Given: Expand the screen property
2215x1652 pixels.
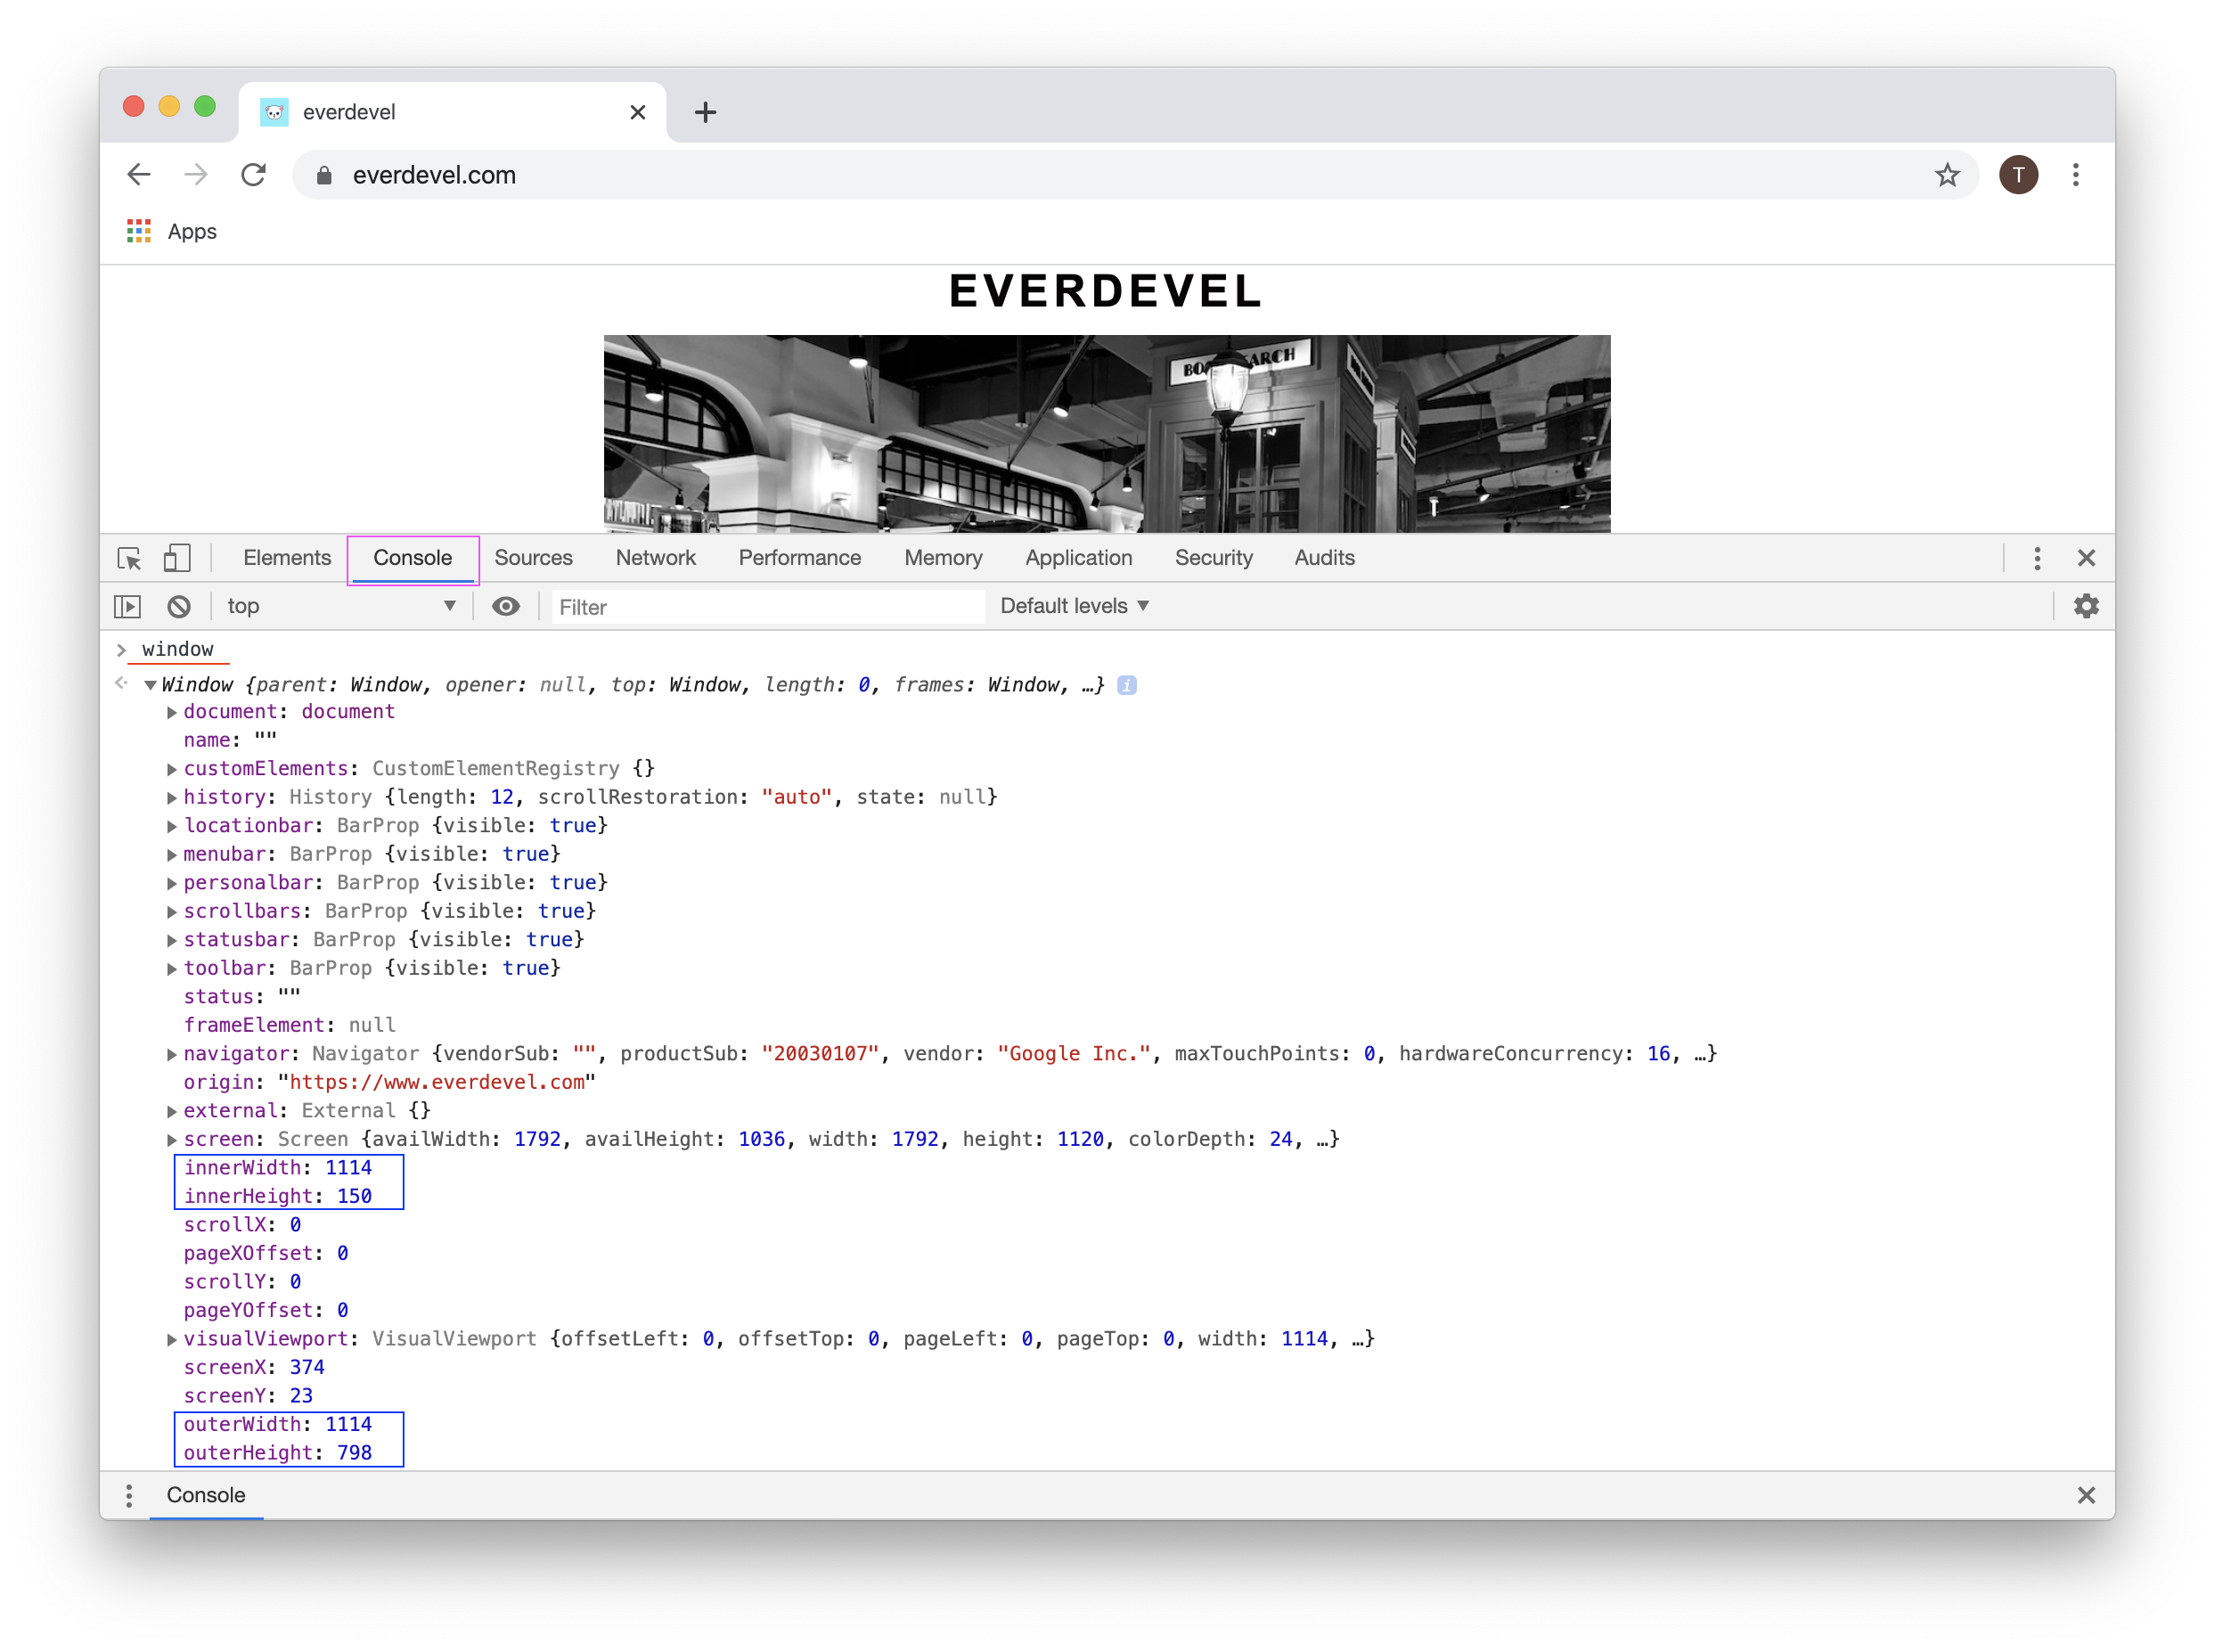Looking at the screenshot, I should pos(171,1139).
